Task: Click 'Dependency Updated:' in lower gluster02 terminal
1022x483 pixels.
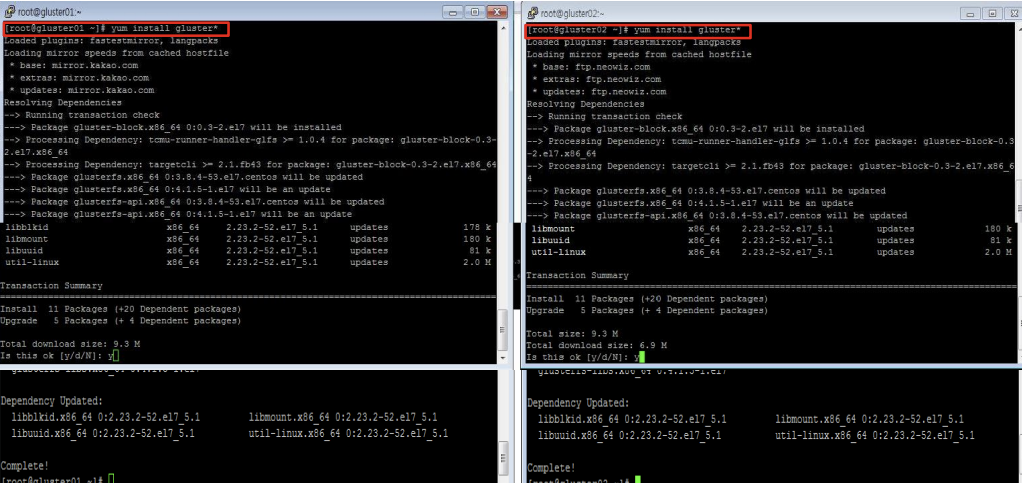Action: [x=579, y=403]
